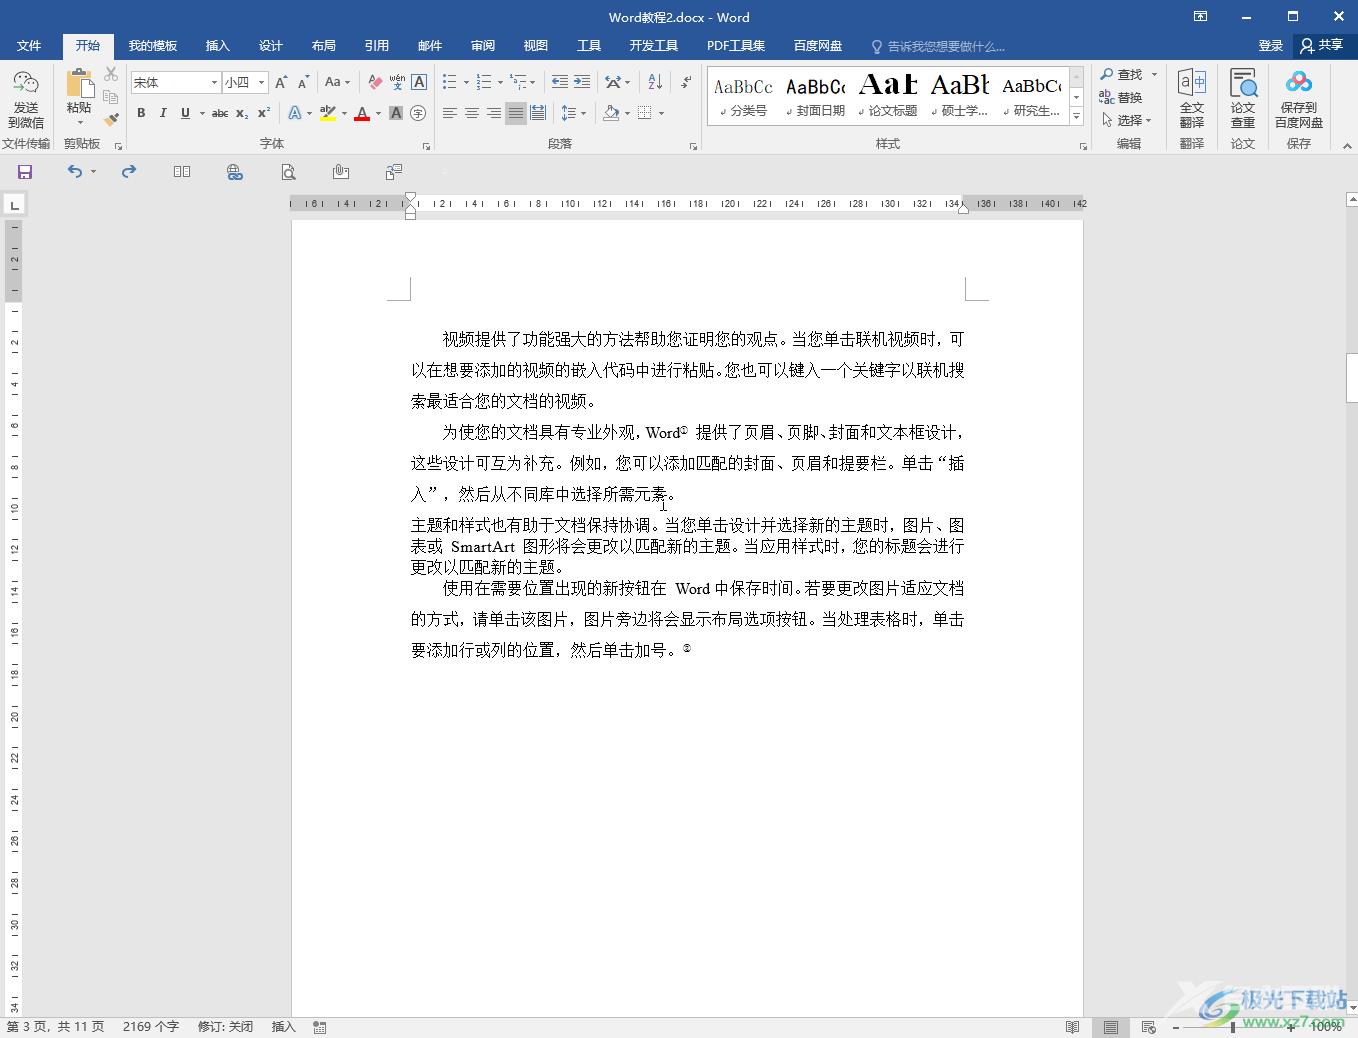This screenshot has height=1038, width=1358.
Task: Apply character shading
Action: [396, 113]
